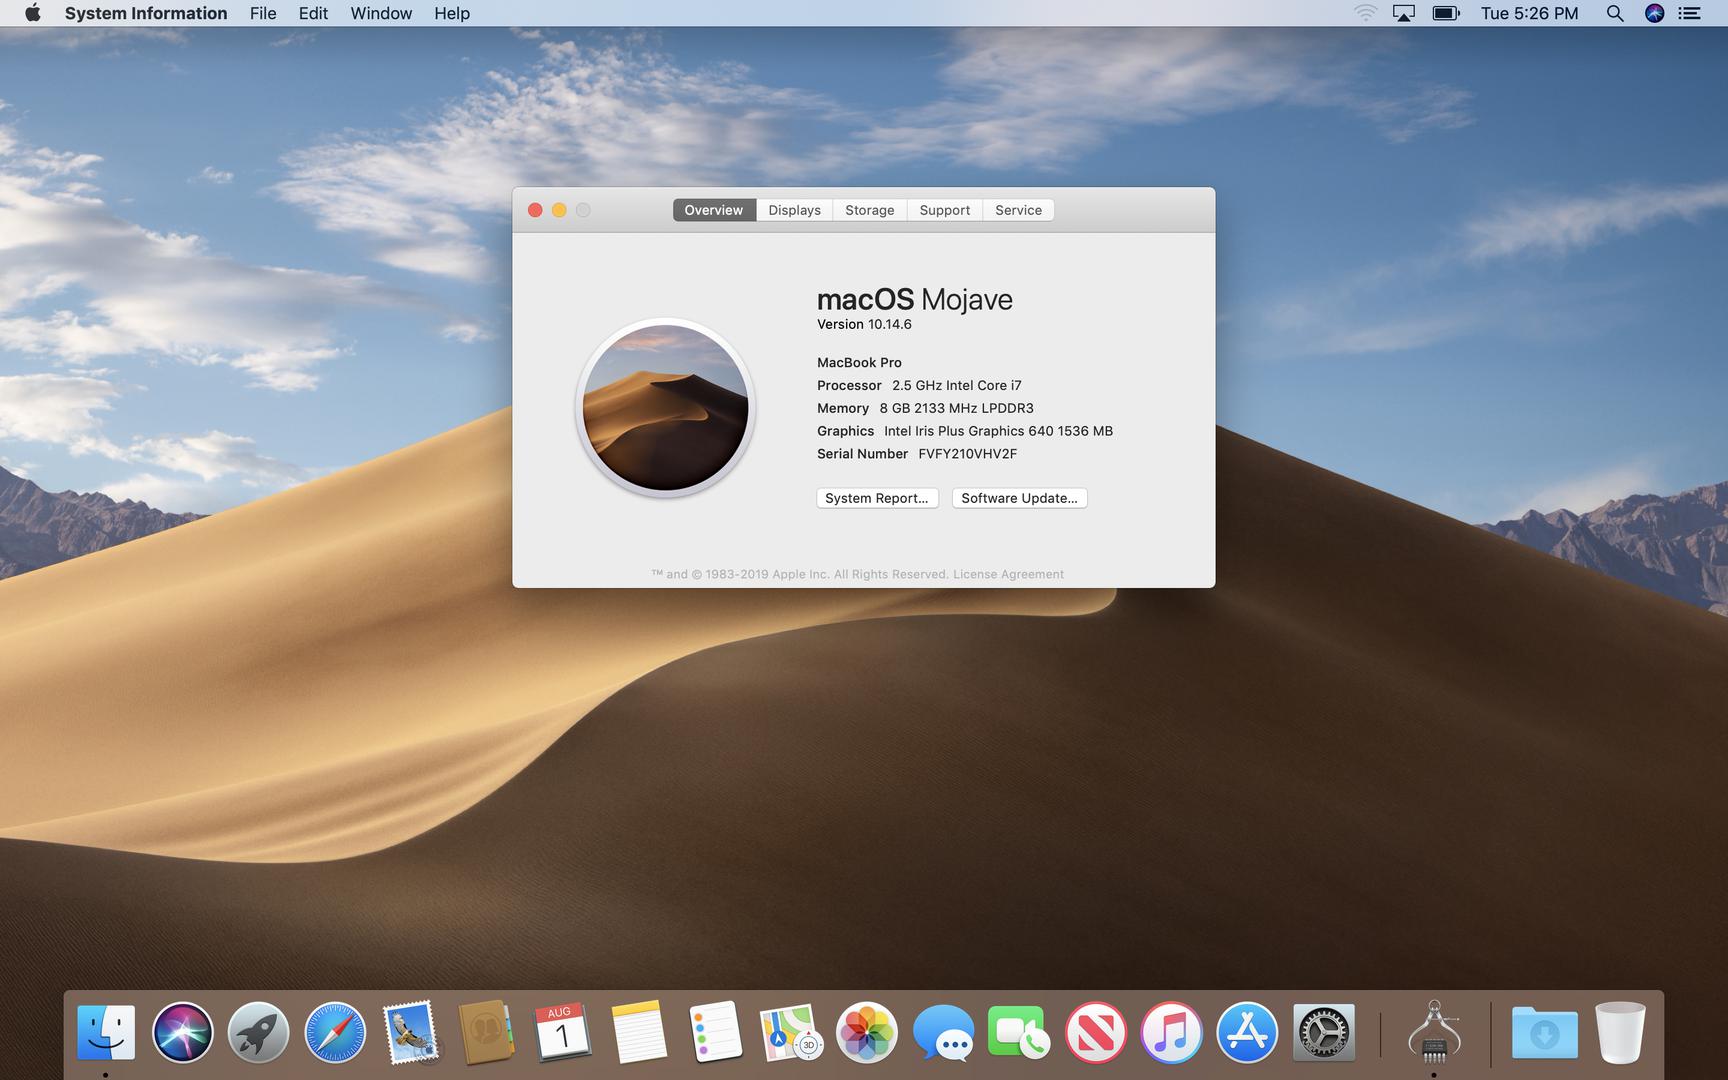Open the Window menu
The width and height of the screenshot is (1728, 1080).
point(381,13)
